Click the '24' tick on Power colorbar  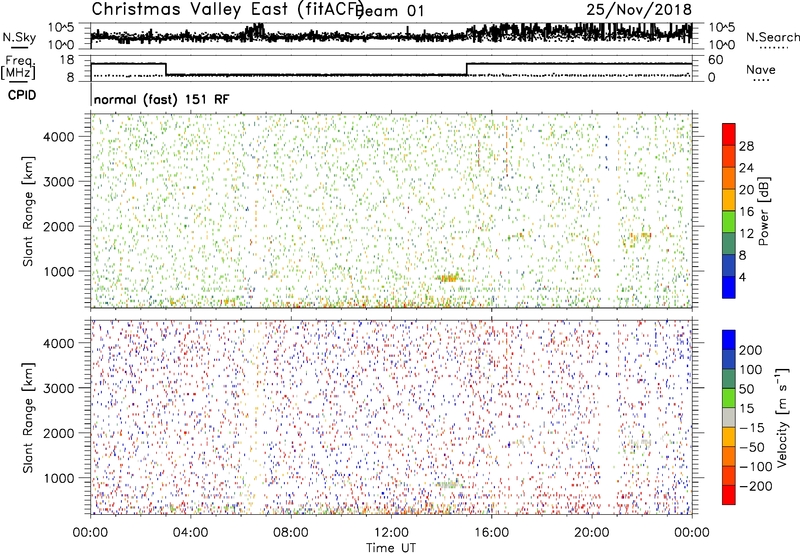746,168
